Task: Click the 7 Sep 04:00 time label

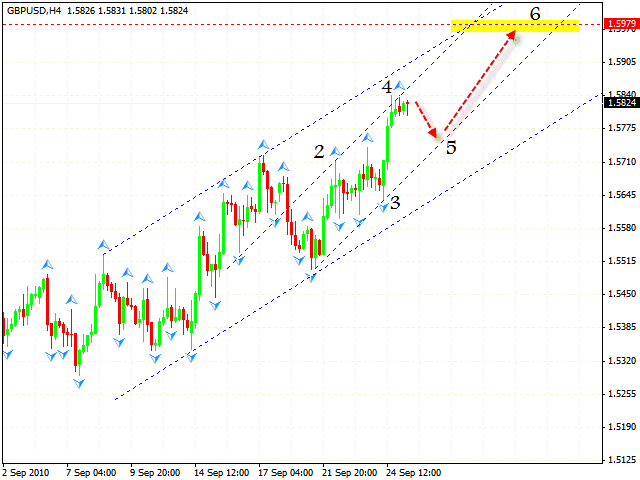Action: [x=91, y=473]
